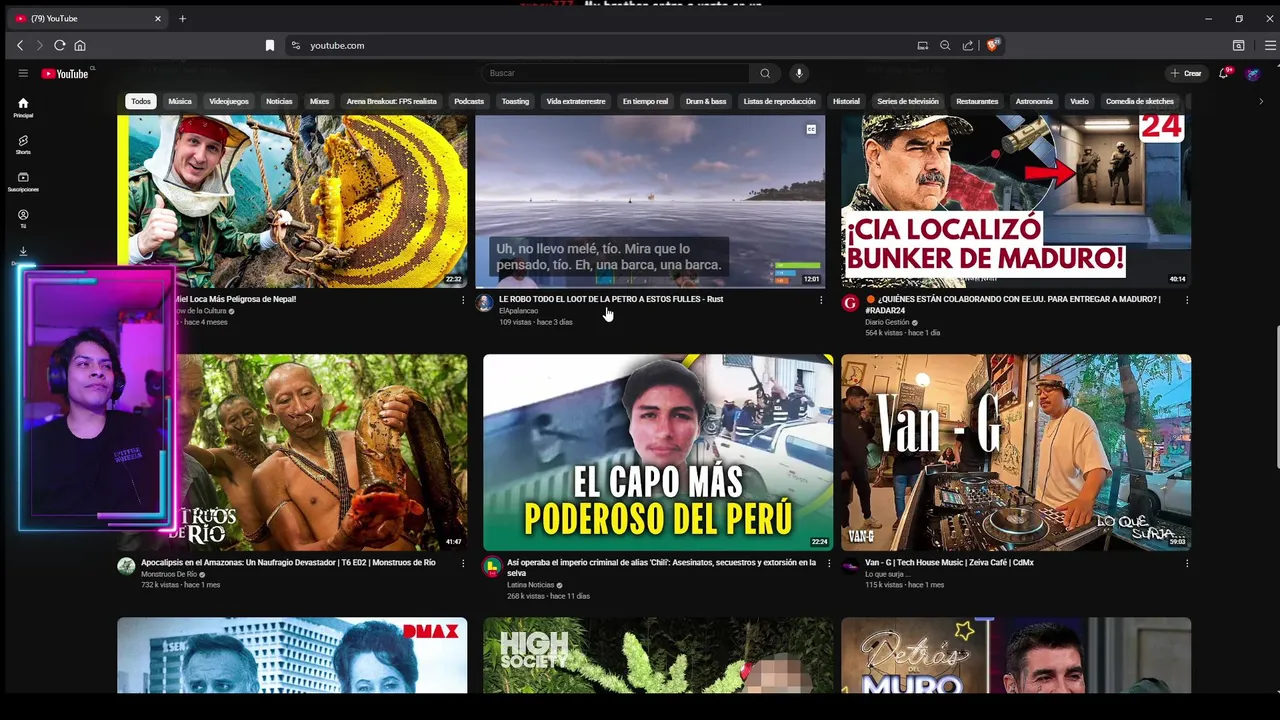Open the ElApalancao channel link
The height and width of the screenshot is (720, 1280).
[518, 311]
